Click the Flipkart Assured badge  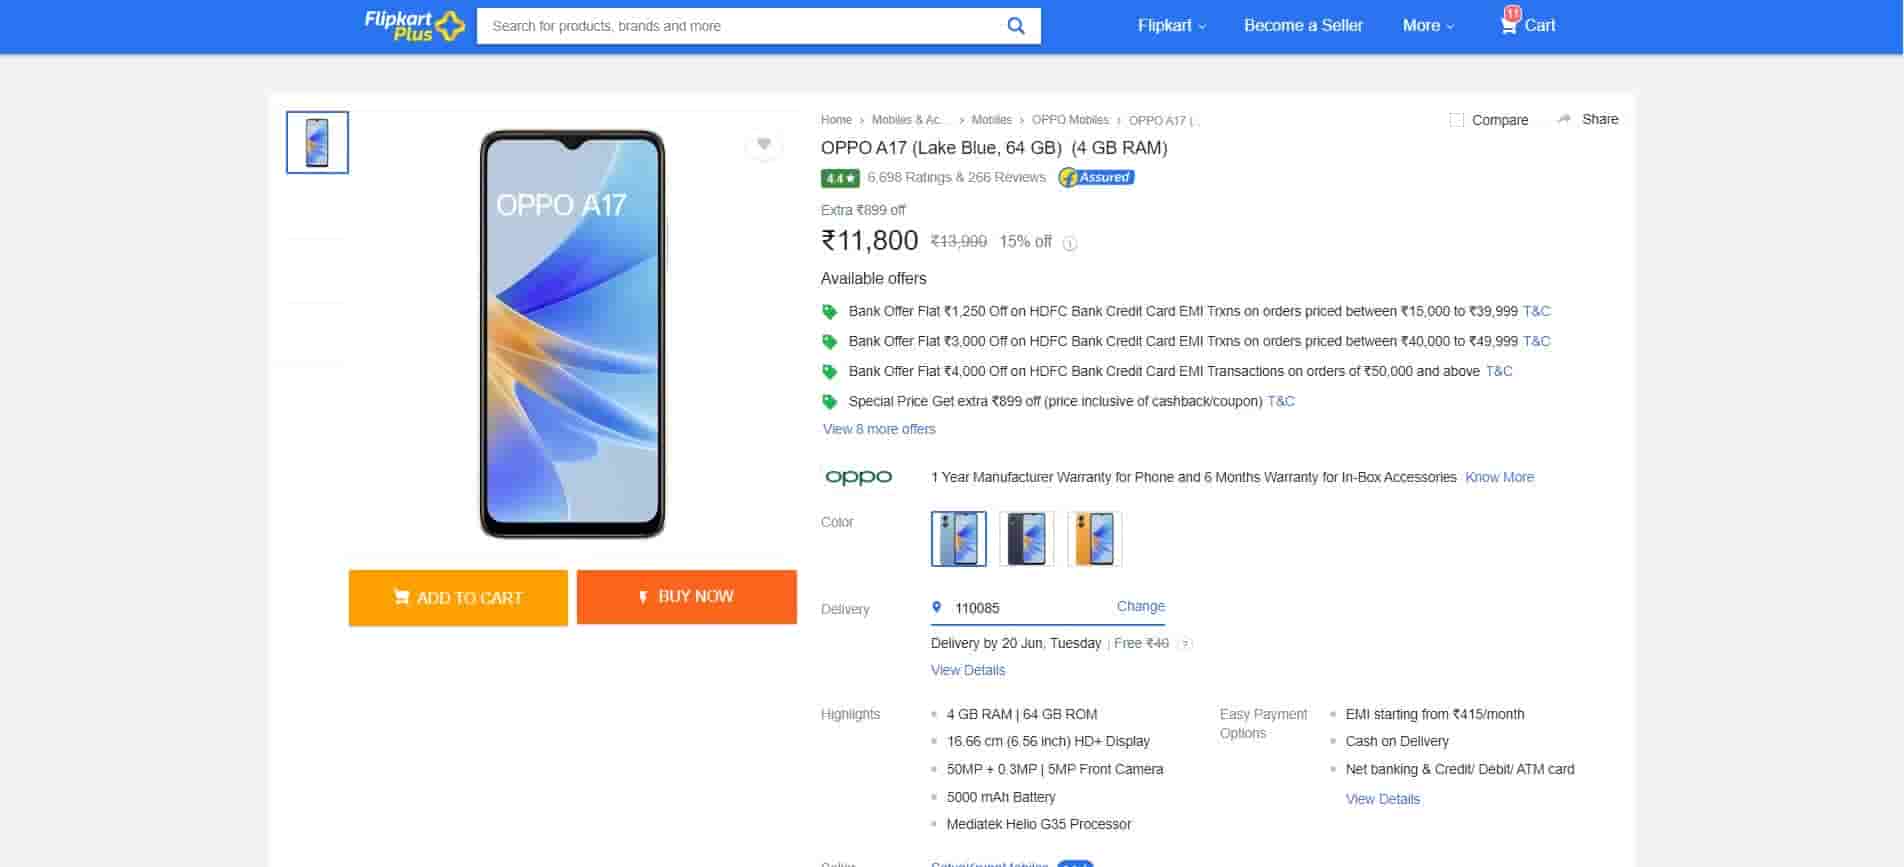tap(1096, 178)
